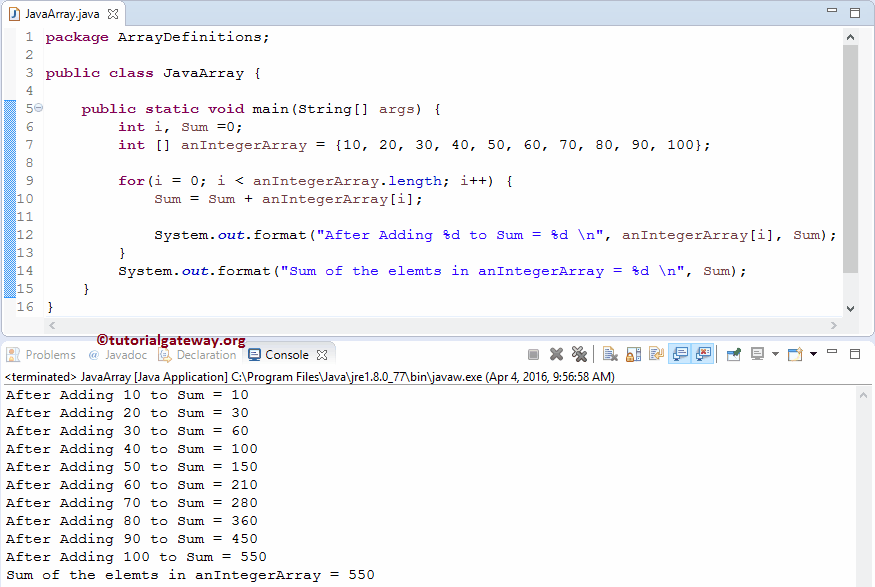The height and width of the screenshot is (587, 875).
Task: Terminate the running Java application
Action: click(533, 353)
